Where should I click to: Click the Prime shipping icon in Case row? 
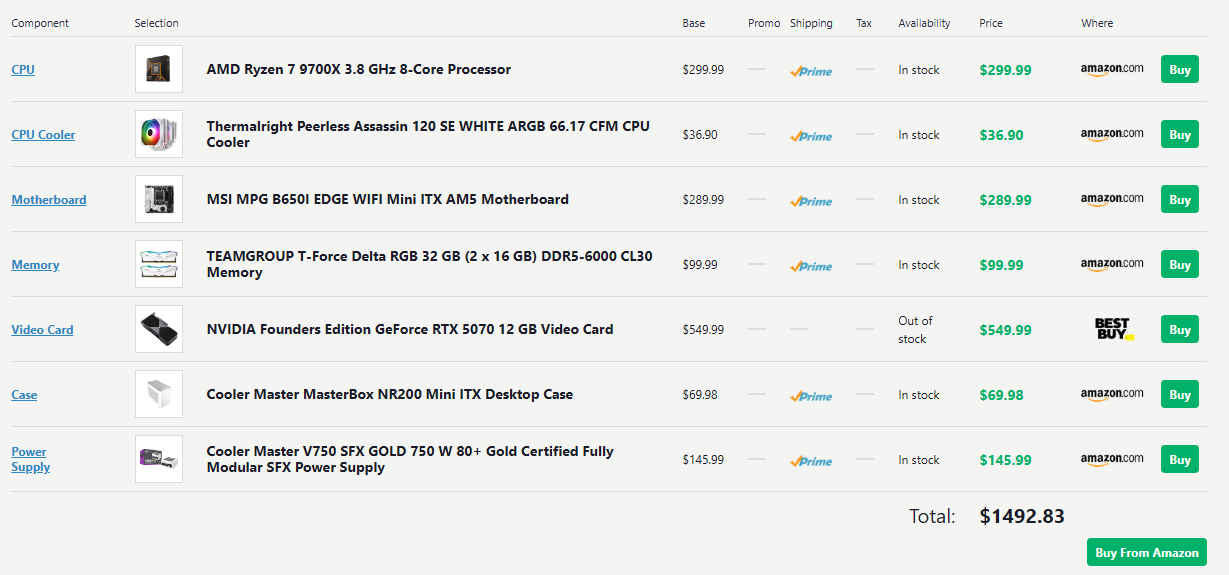click(x=811, y=396)
